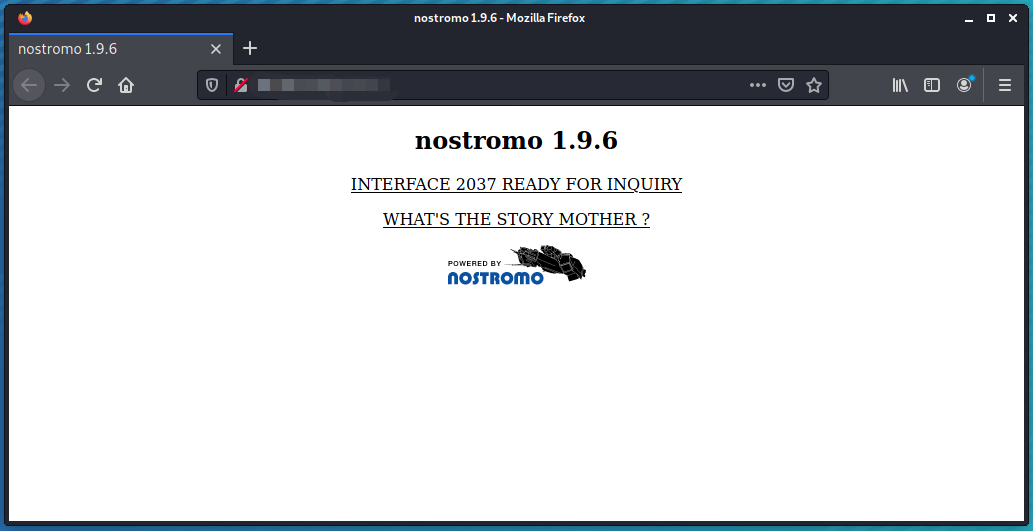Image resolution: width=1033 pixels, height=531 pixels.
Task: Open the Library history and bookmarks
Action: point(900,85)
